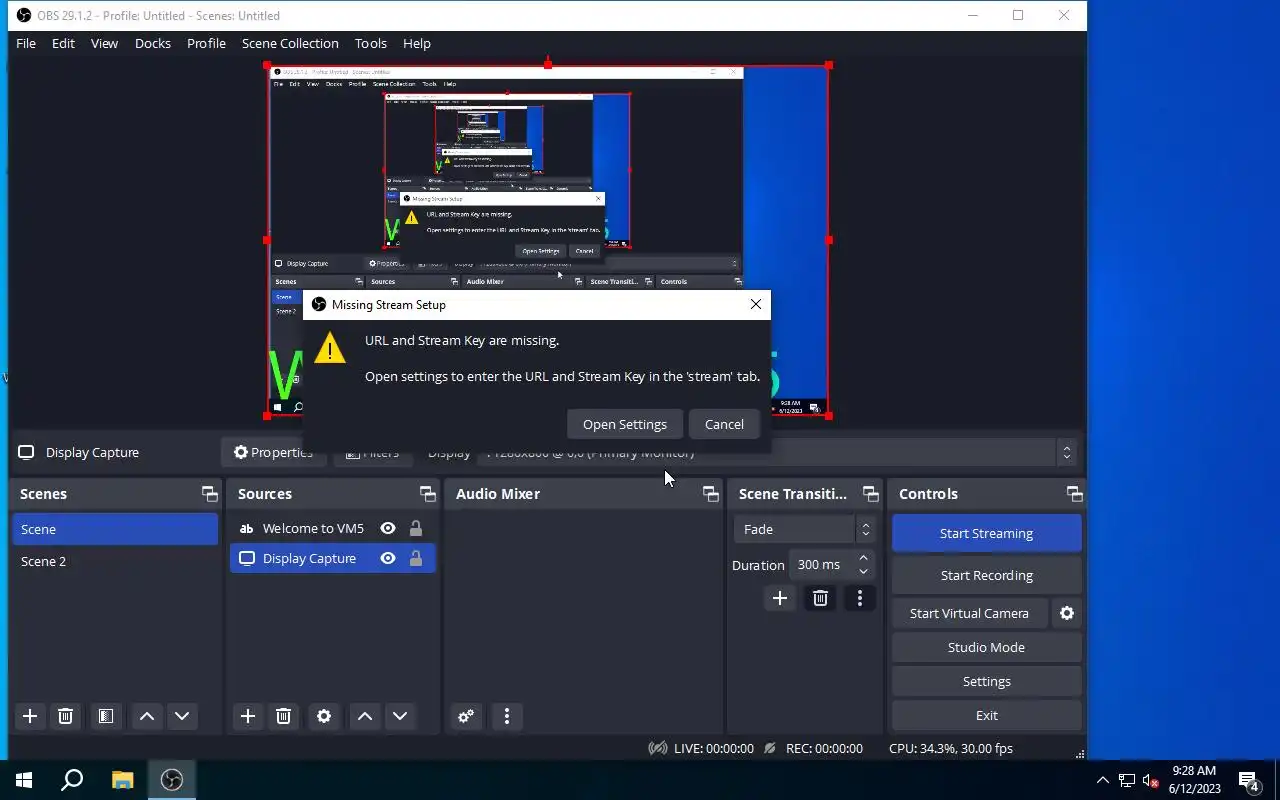The image size is (1280, 800).
Task: Click Start Virtual Camera button
Action: 969,613
